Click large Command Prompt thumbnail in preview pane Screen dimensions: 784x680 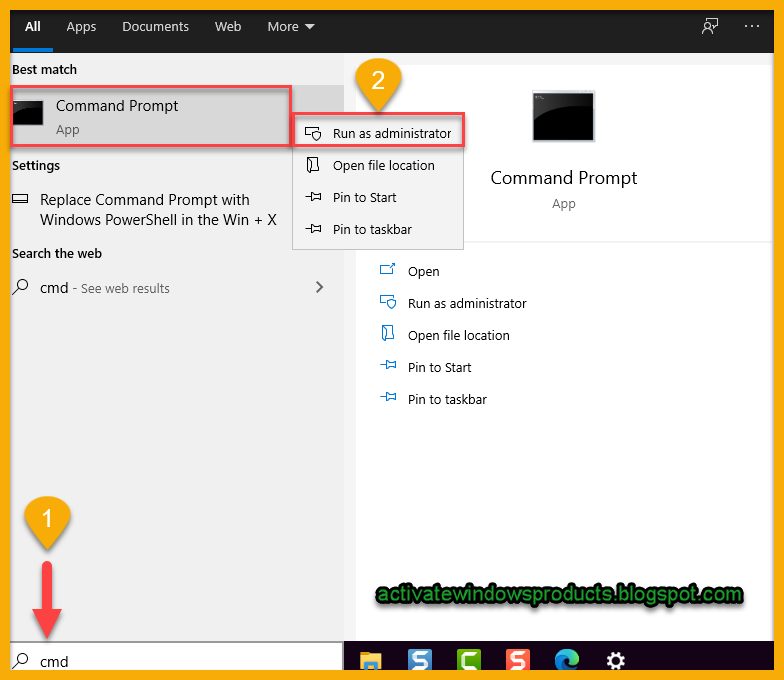(563, 116)
